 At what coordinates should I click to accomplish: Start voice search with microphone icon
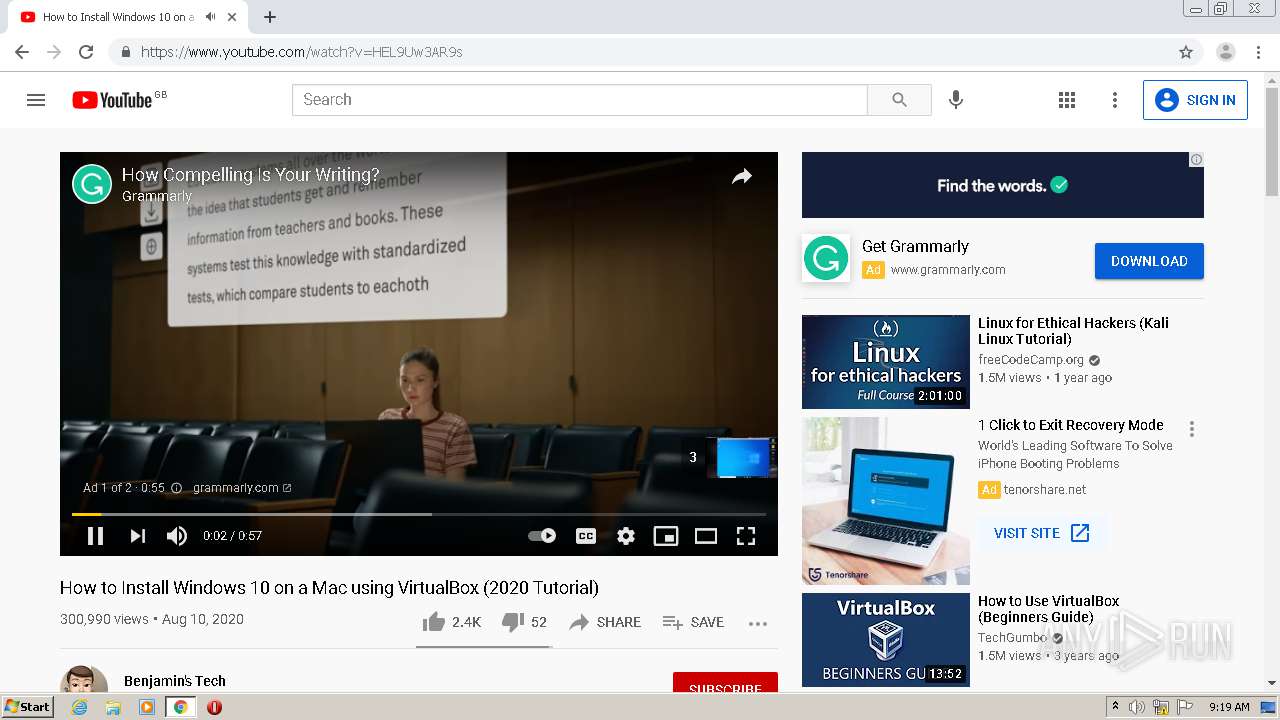pyautogui.click(x=956, y=100)
